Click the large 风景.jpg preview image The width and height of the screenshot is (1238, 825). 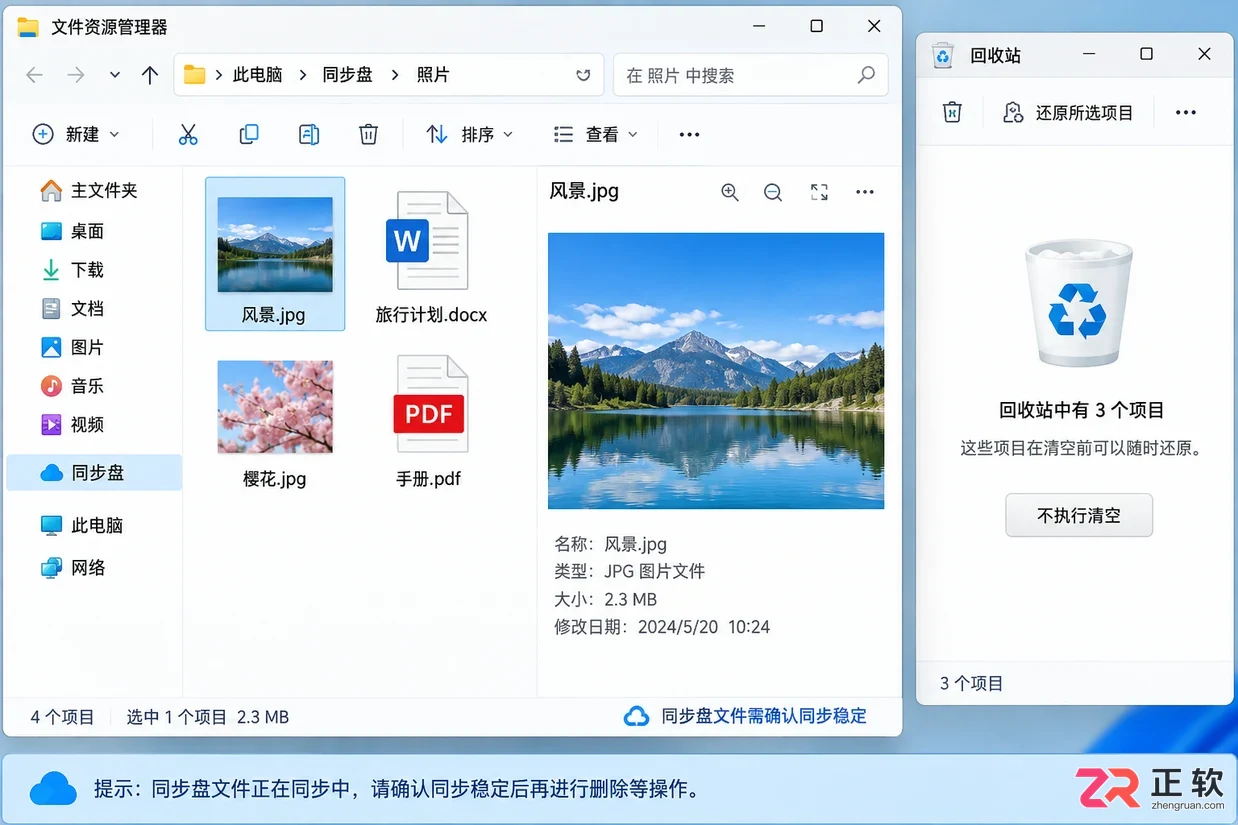tap(716, 371)
